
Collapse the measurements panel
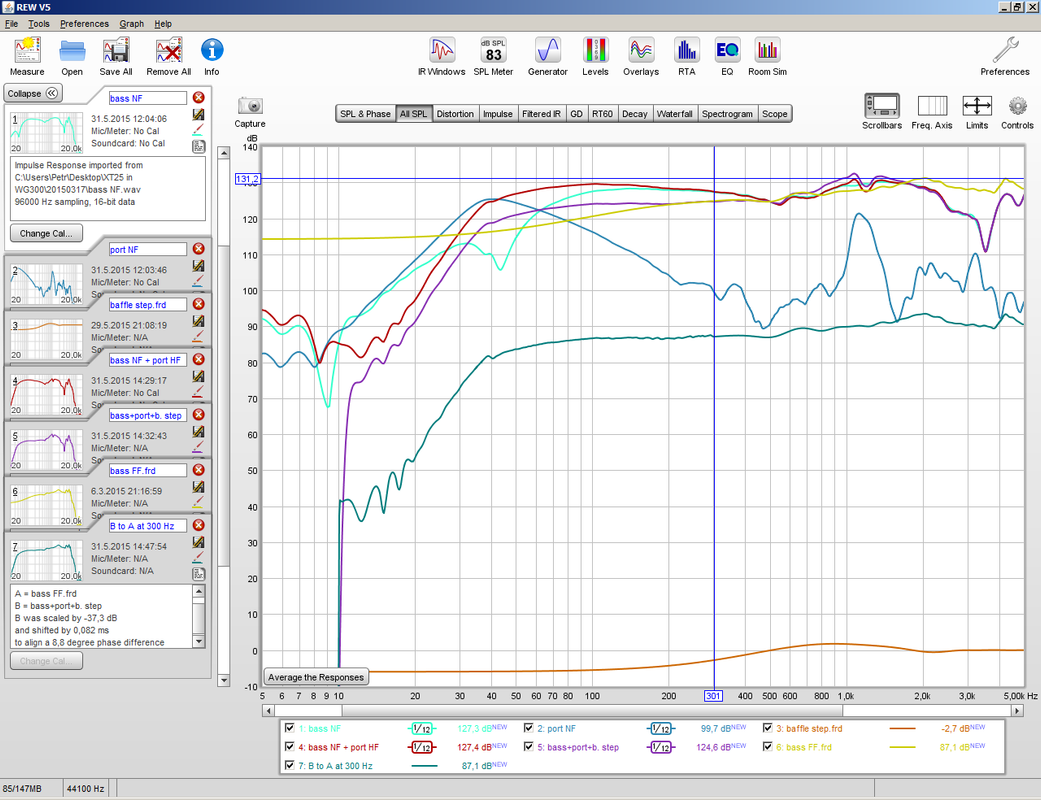[x=33, y=94]
